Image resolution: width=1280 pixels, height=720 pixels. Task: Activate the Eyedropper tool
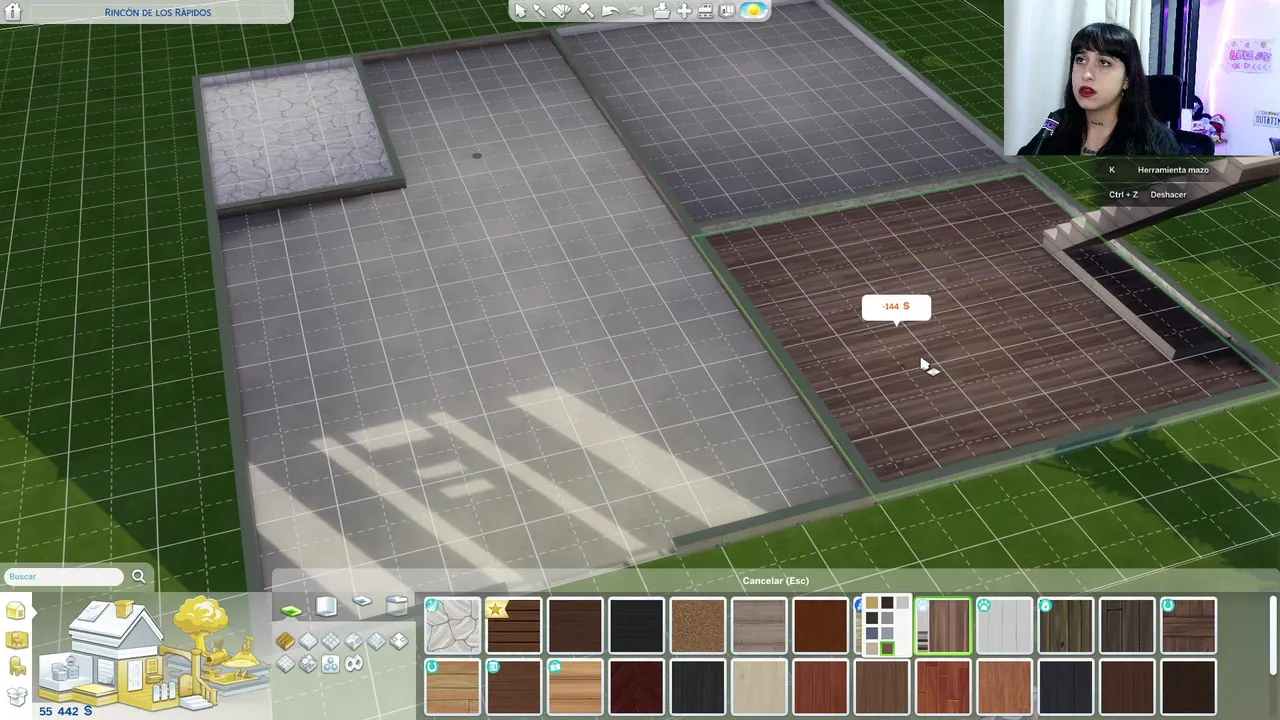(539, 11)
